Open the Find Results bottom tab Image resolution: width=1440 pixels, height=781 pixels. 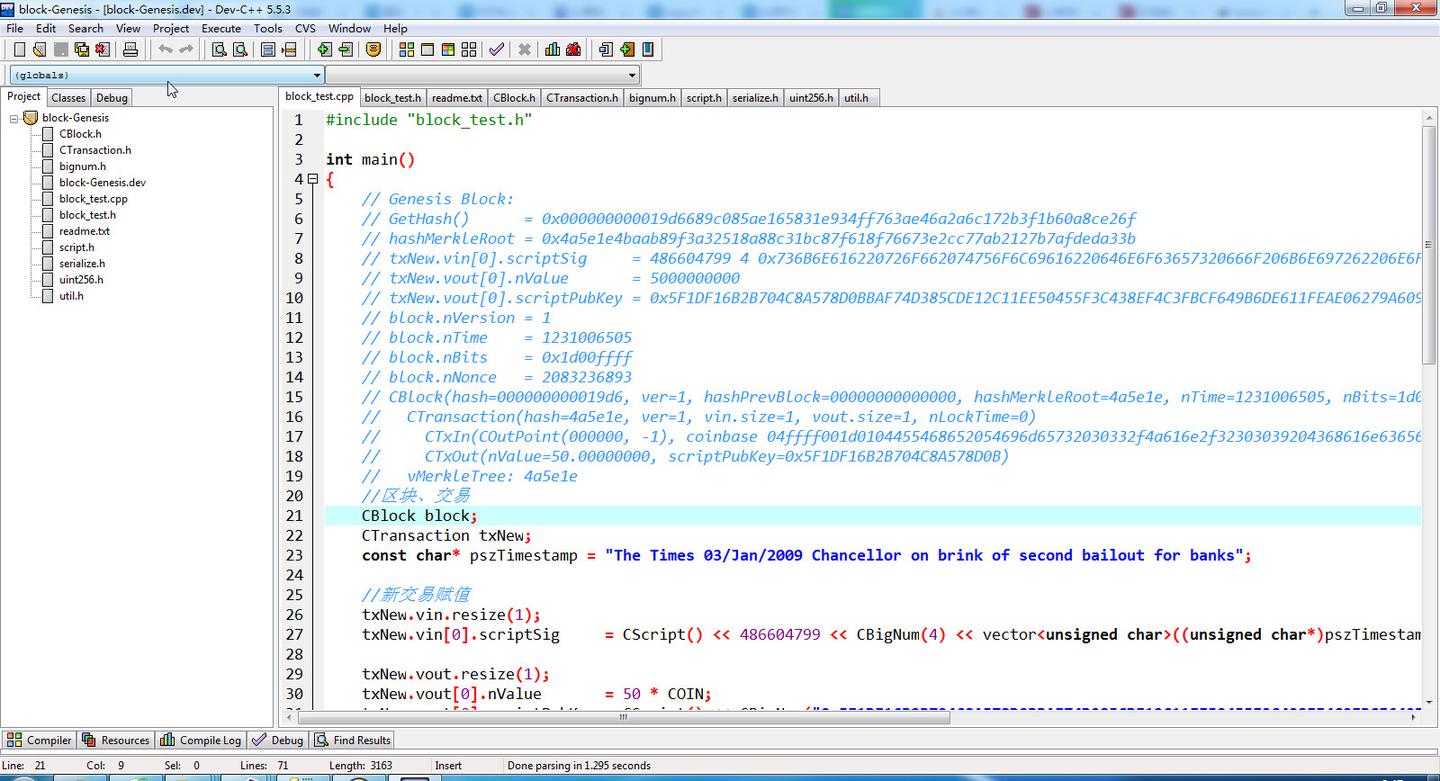353,740
